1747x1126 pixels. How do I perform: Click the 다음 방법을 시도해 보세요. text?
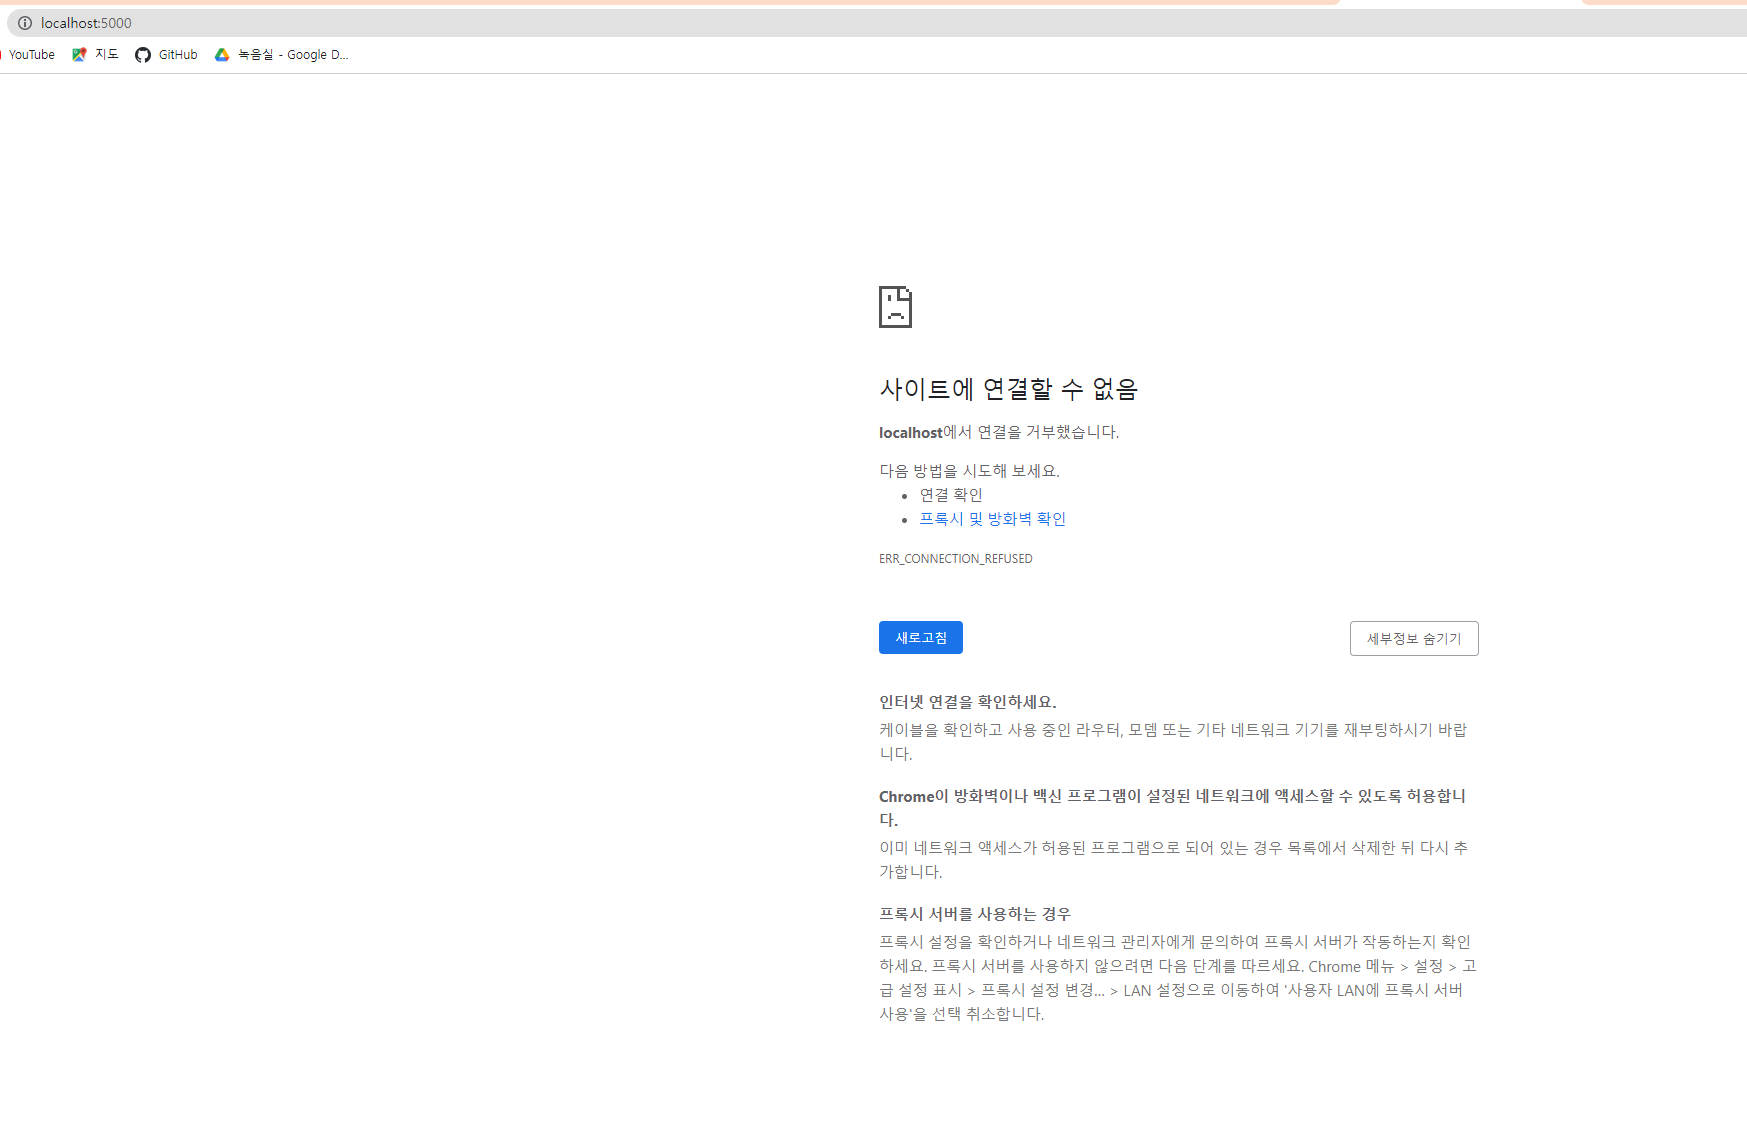[x=969, y=471]
